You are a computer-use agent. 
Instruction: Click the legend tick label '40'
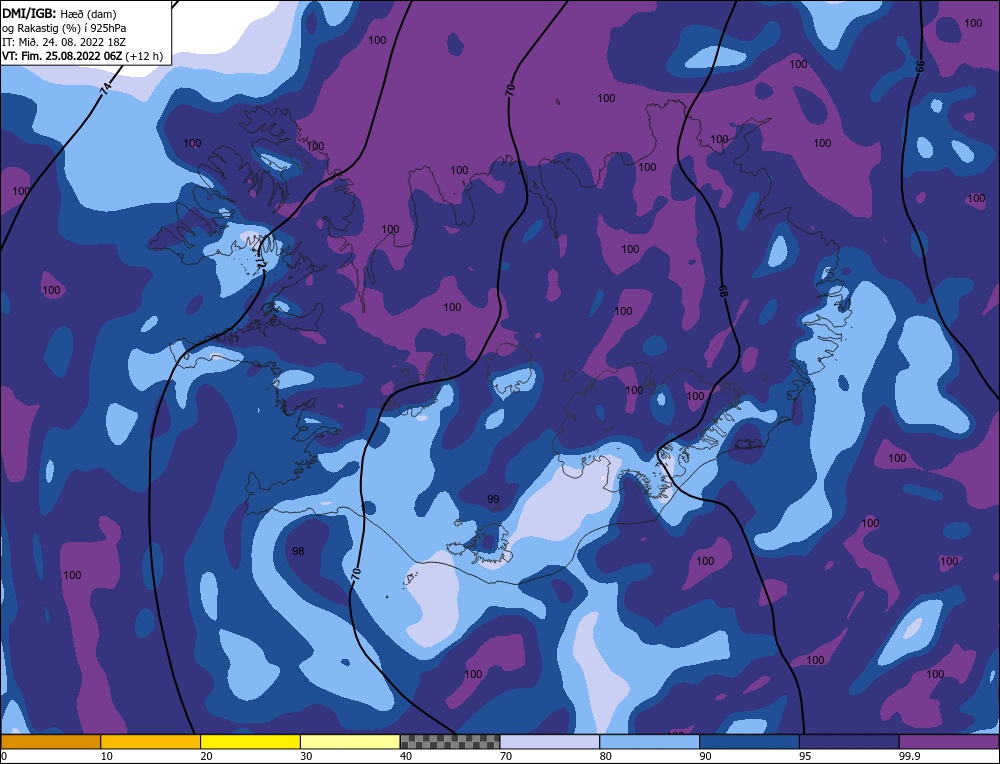pyautogui.click(x=406, y=756)
